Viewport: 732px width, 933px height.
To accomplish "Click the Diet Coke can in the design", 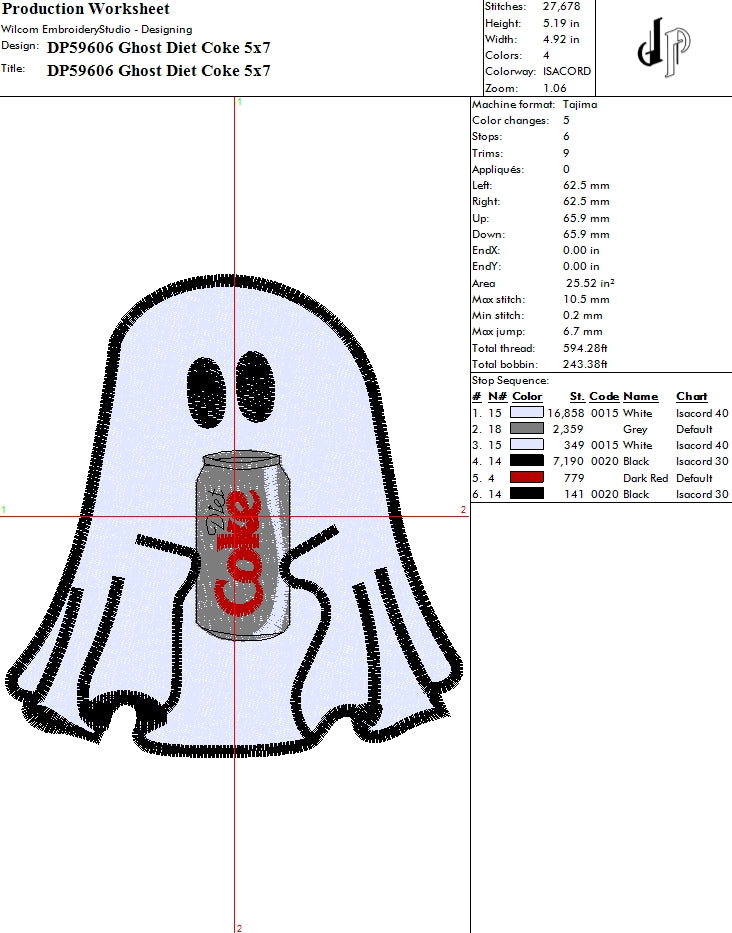I will tap(242, 545).
